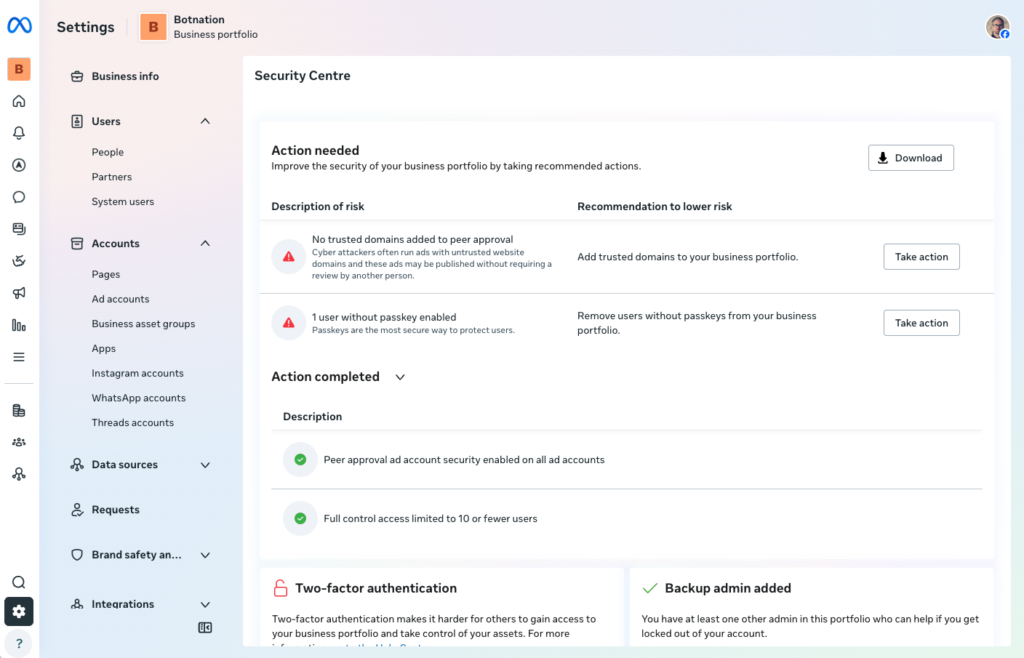Viewport: 1024px width, 658px height.
Task: Expand the Data sources section
Action: 205,465
